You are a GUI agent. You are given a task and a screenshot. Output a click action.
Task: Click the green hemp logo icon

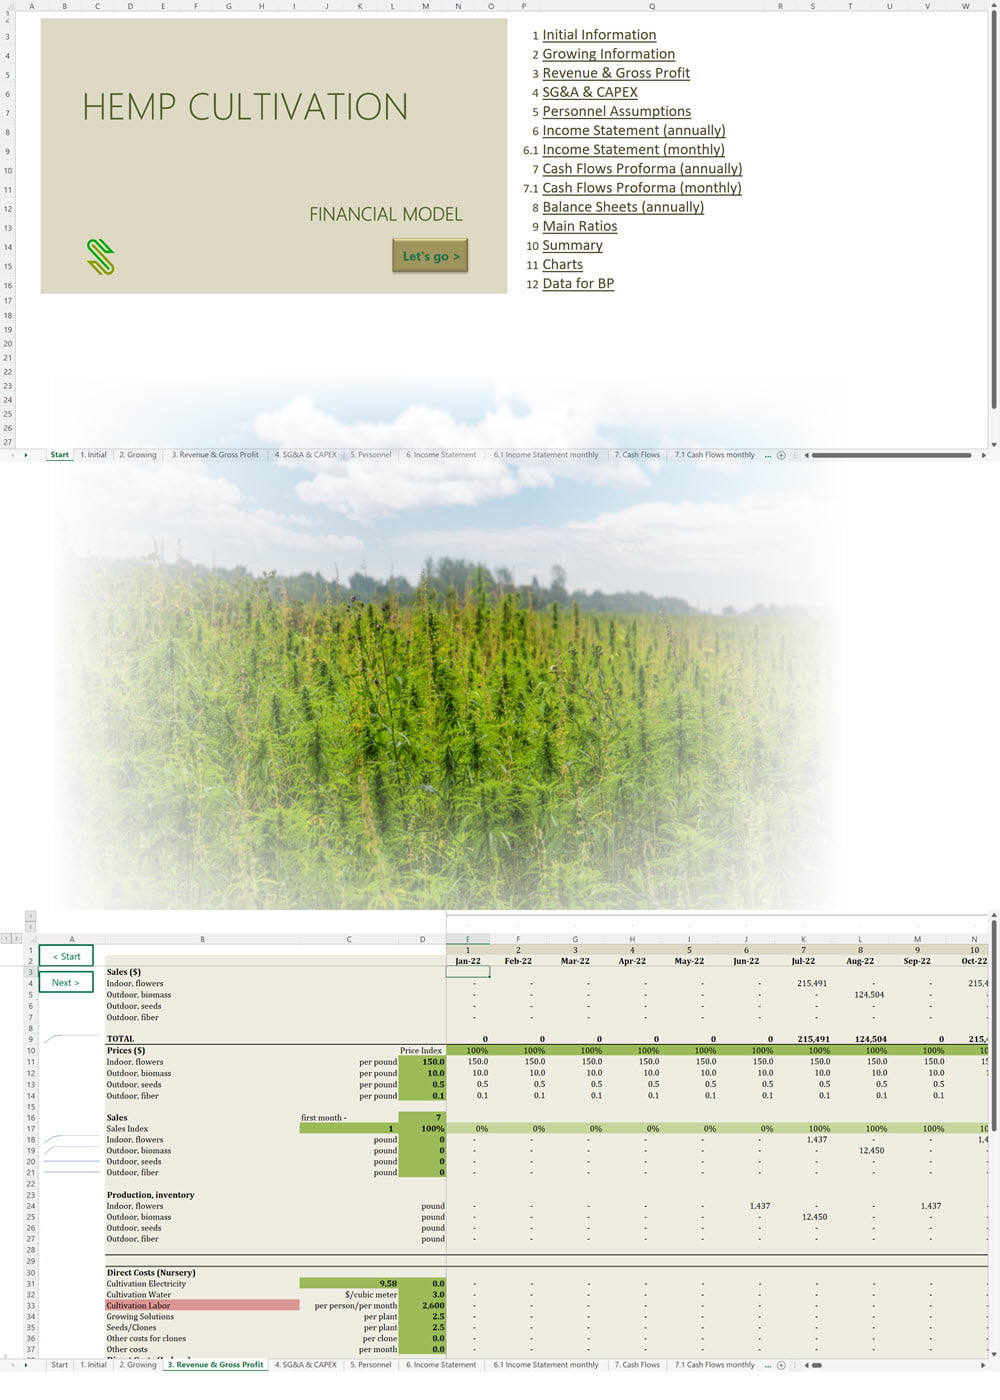(x=100, y=257)
